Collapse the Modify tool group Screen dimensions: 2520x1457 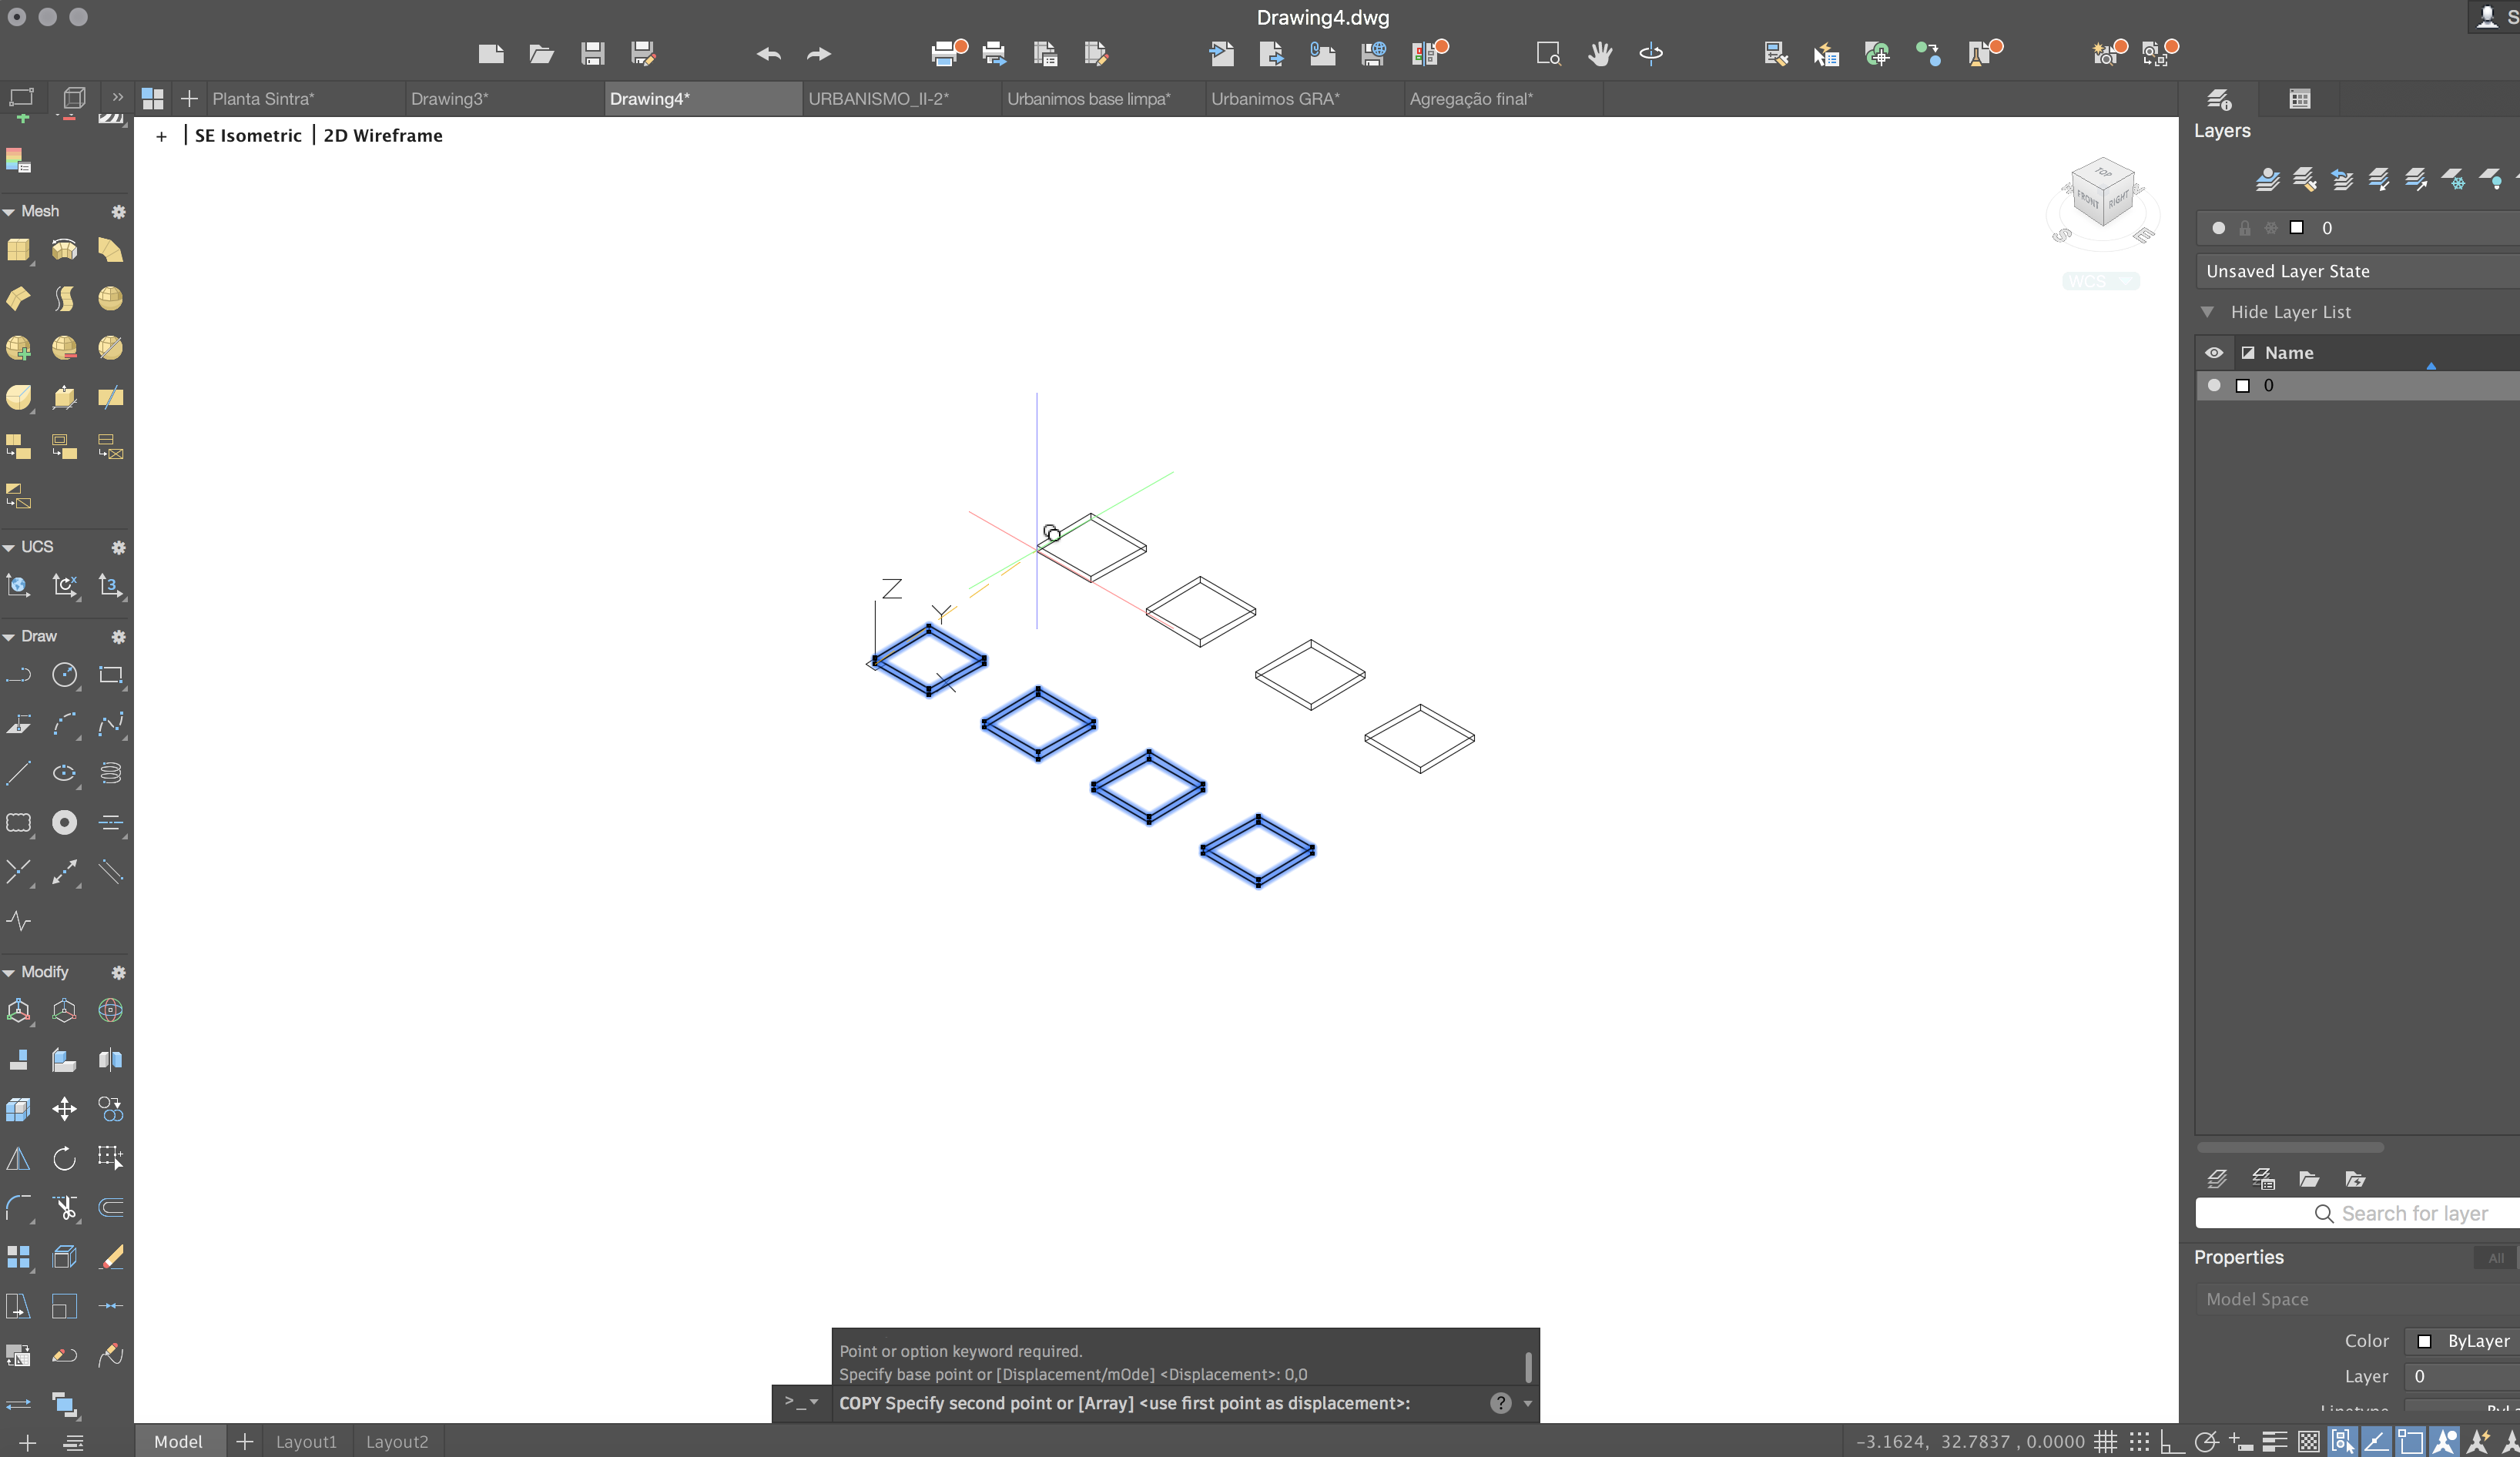coord(9,973)
